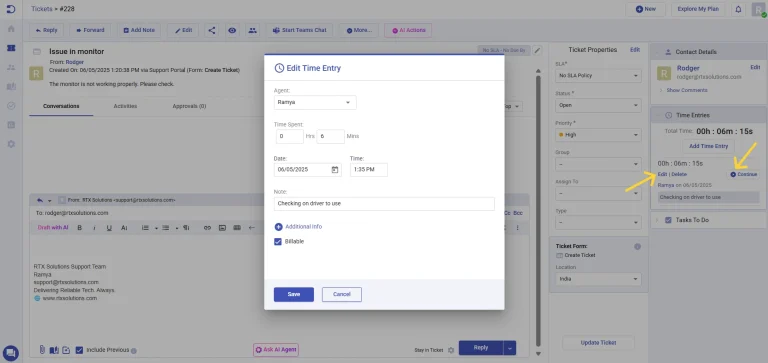768x363 pixels.
Task: Apply underline formatting in reply editor
Action: 109,228
